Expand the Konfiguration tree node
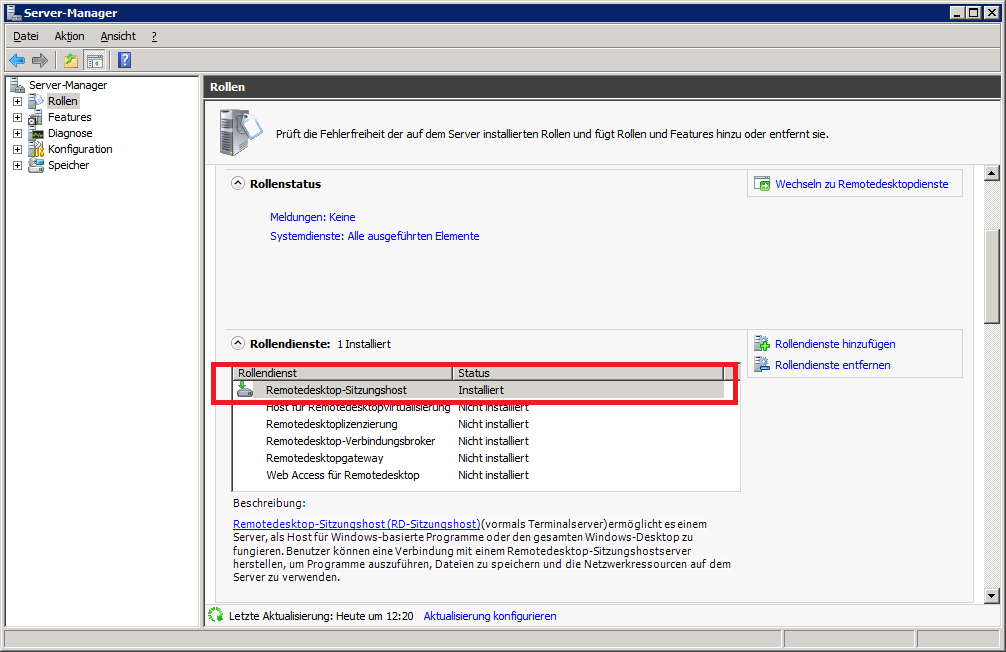The height and width of the screenshot is (652, 1006). pyautogui.click(x=17, y=149)
